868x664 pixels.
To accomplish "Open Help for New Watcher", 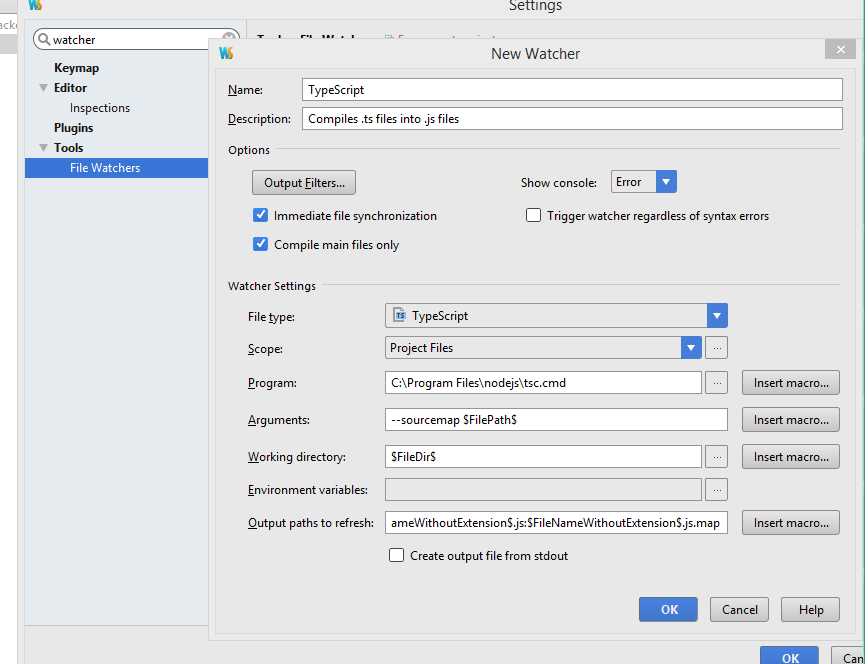I will tap(810, 609).
